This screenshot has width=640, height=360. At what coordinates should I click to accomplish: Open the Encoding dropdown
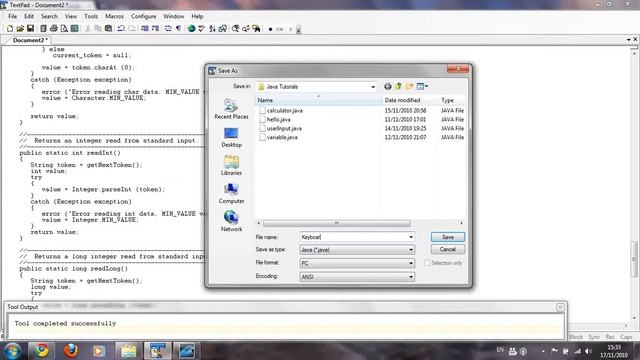[x=411, y=277]
